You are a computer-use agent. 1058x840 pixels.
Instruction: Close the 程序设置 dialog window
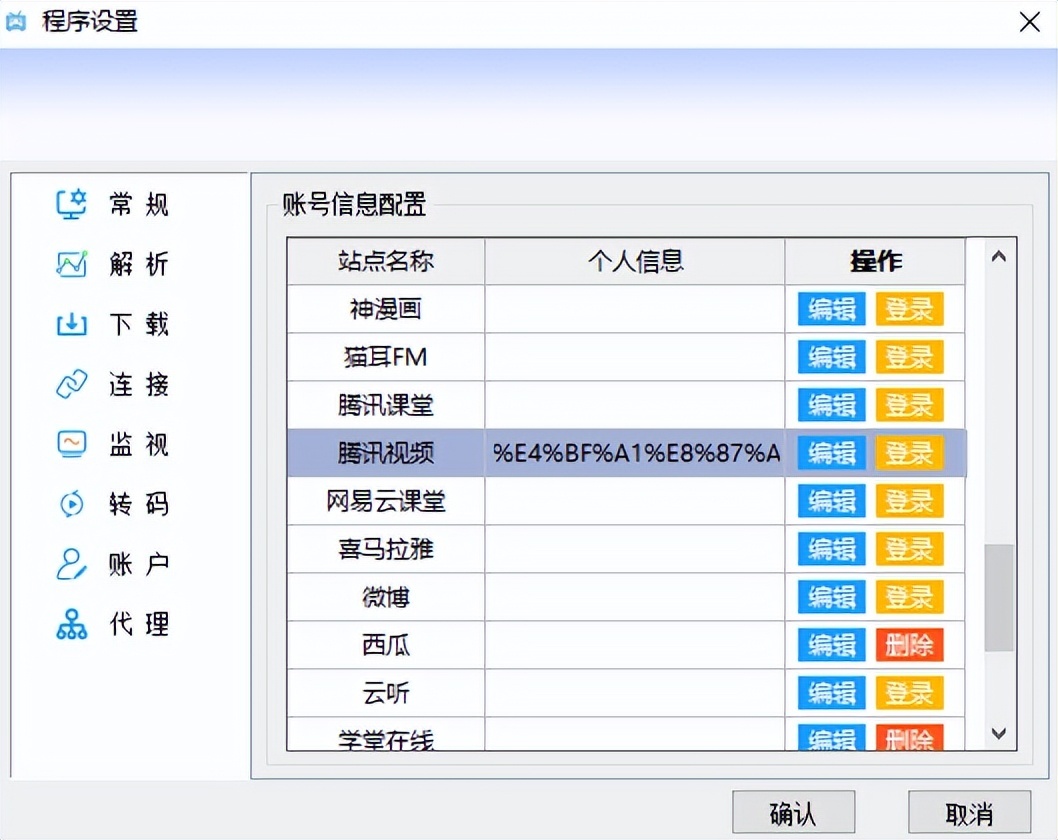pyautogui.click(x=1030, y=22)
